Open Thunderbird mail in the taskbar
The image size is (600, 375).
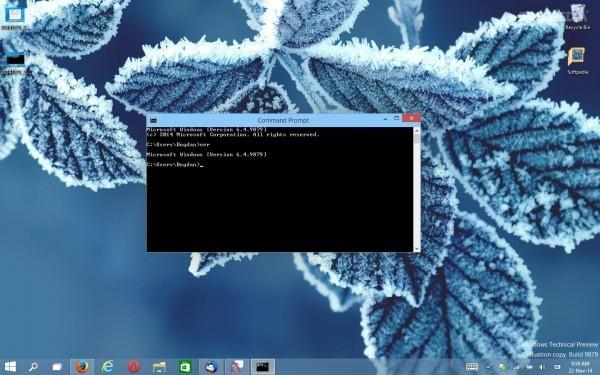(x=211, y=367)
